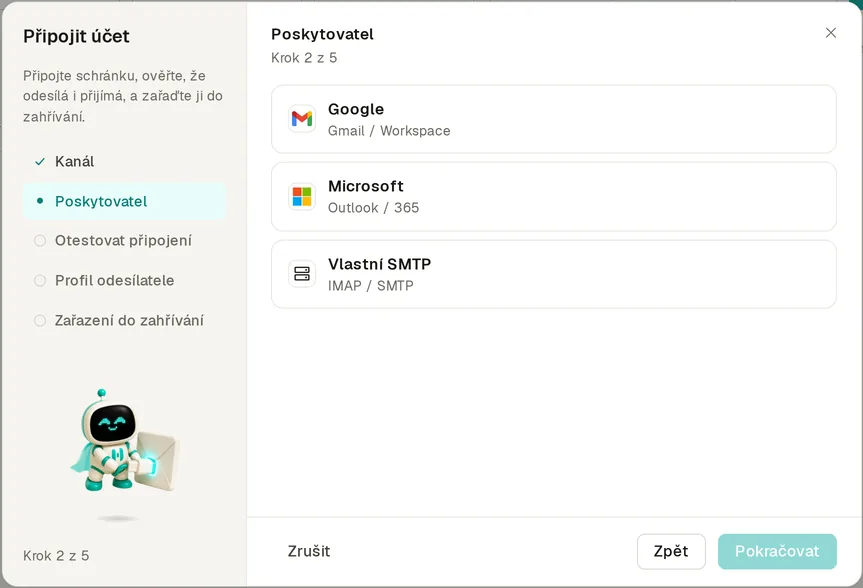Open the Profil odesílatele step
Image resolution: width=863 pixels, height=588 pixels.
coord(124,281)
